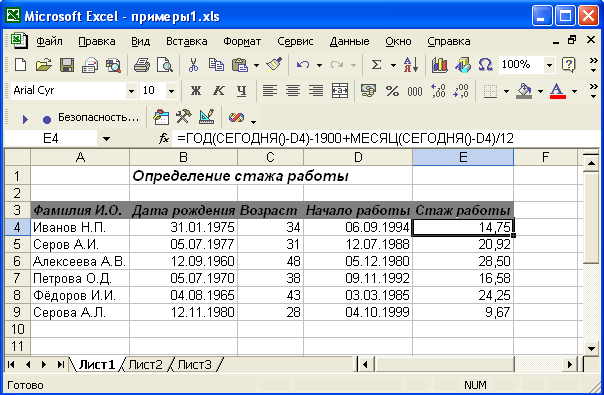Screen dimensions: 604x395
Task: Toggle italic К formatting
Action: [219, 91]
